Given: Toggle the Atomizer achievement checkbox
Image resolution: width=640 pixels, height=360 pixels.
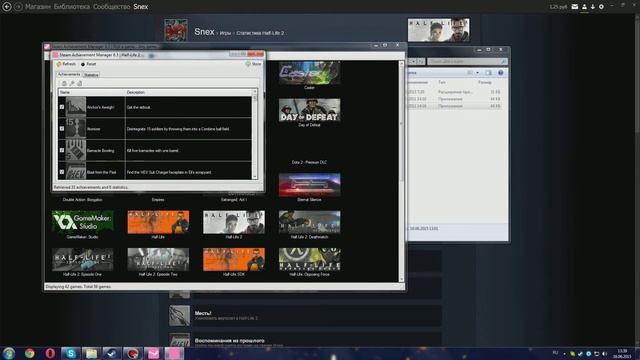Looking at the screenshot, I should tap(62, 129).
